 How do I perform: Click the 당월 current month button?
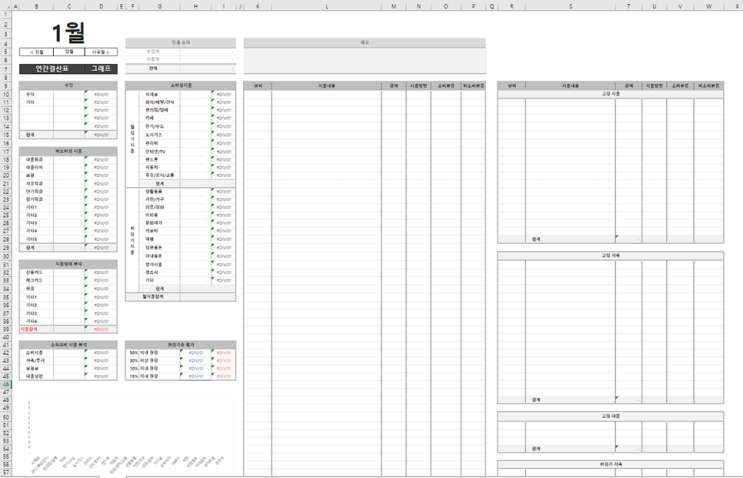[x=69, y=52]
